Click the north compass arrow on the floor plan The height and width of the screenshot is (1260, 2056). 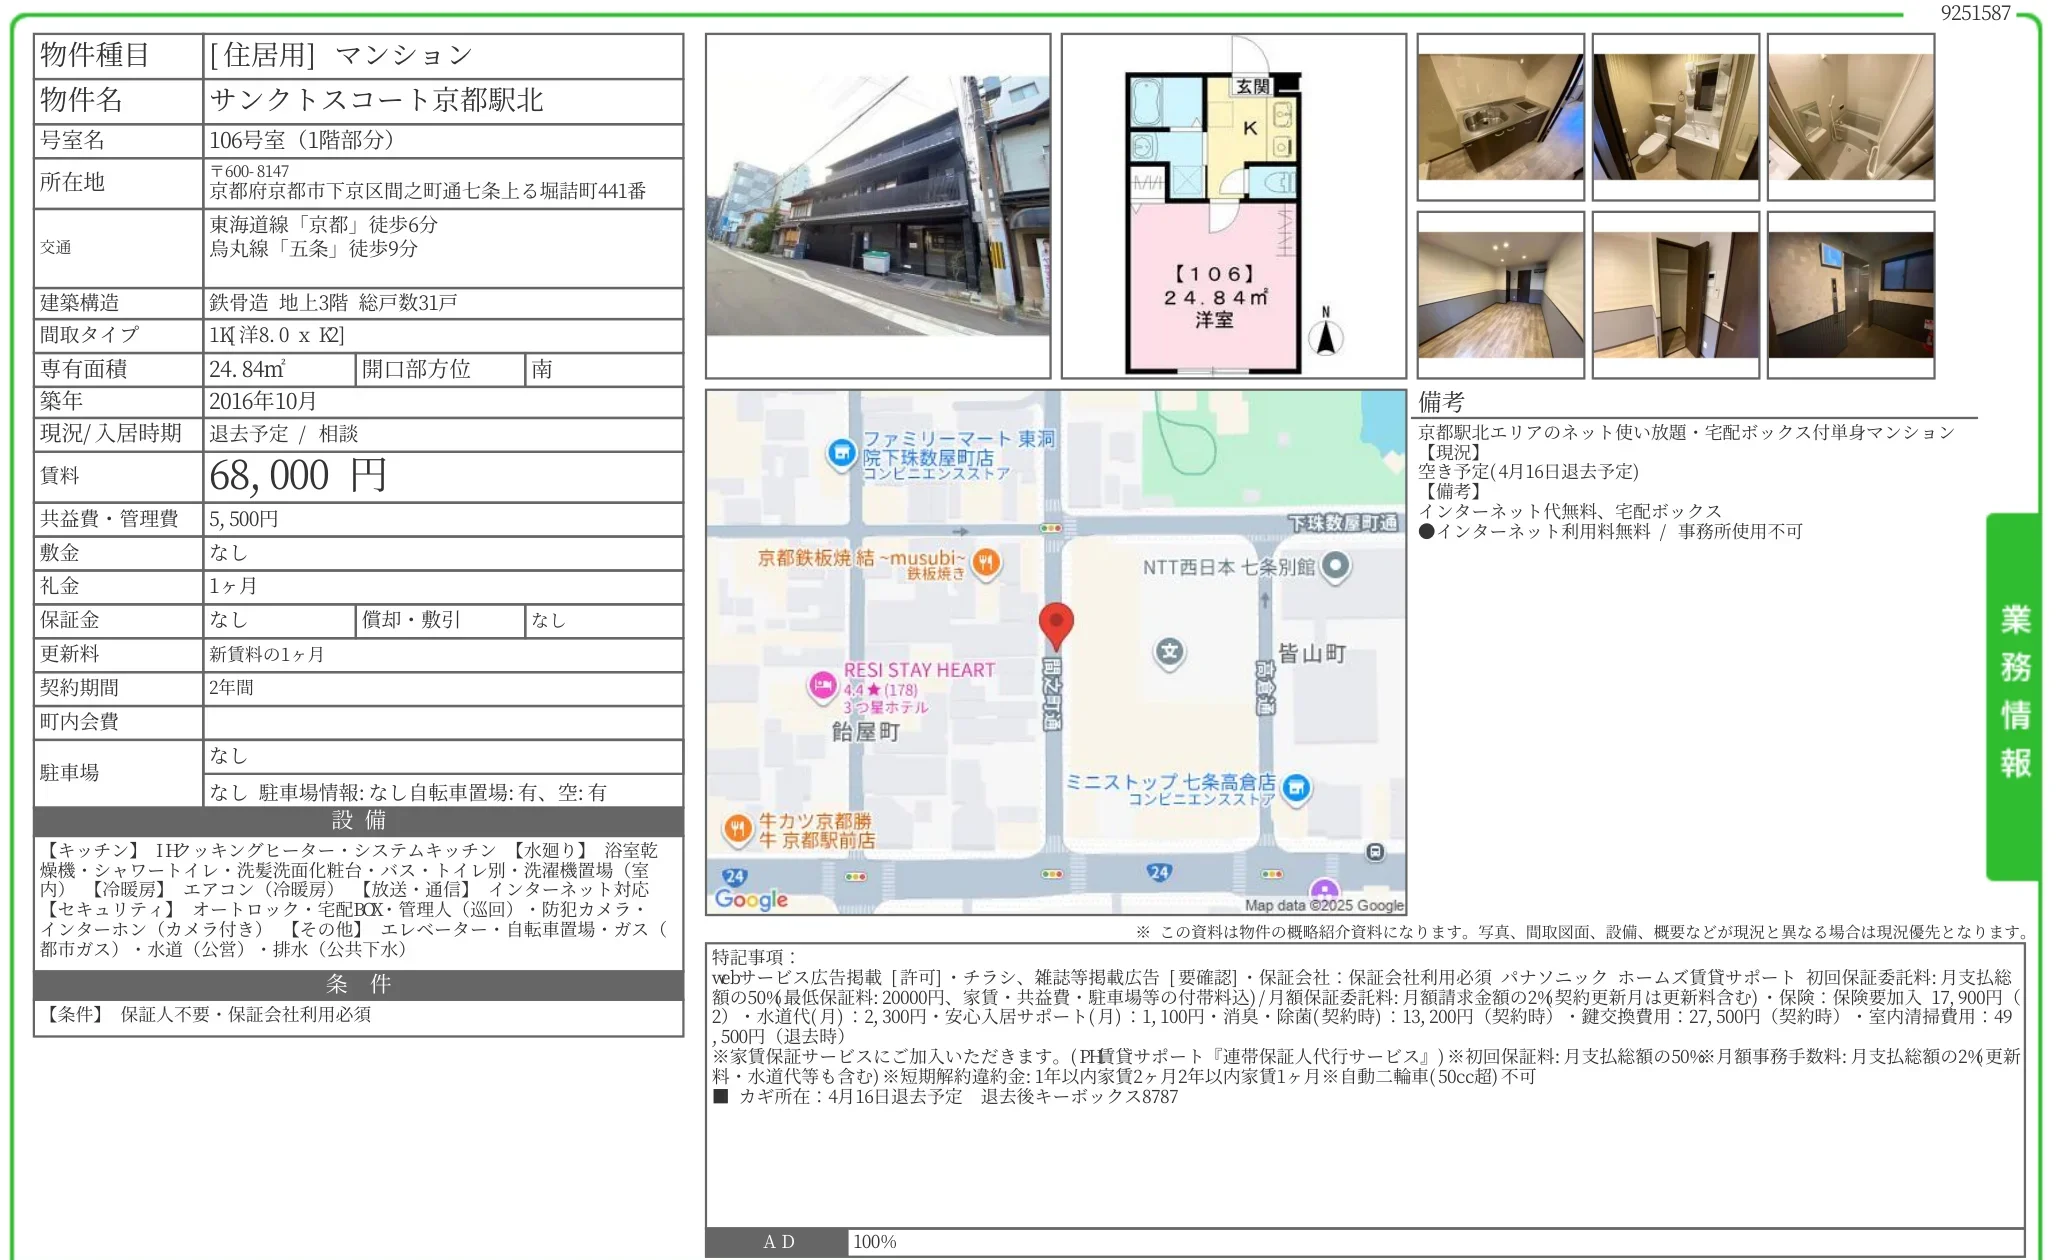(x=1327, y=337)
